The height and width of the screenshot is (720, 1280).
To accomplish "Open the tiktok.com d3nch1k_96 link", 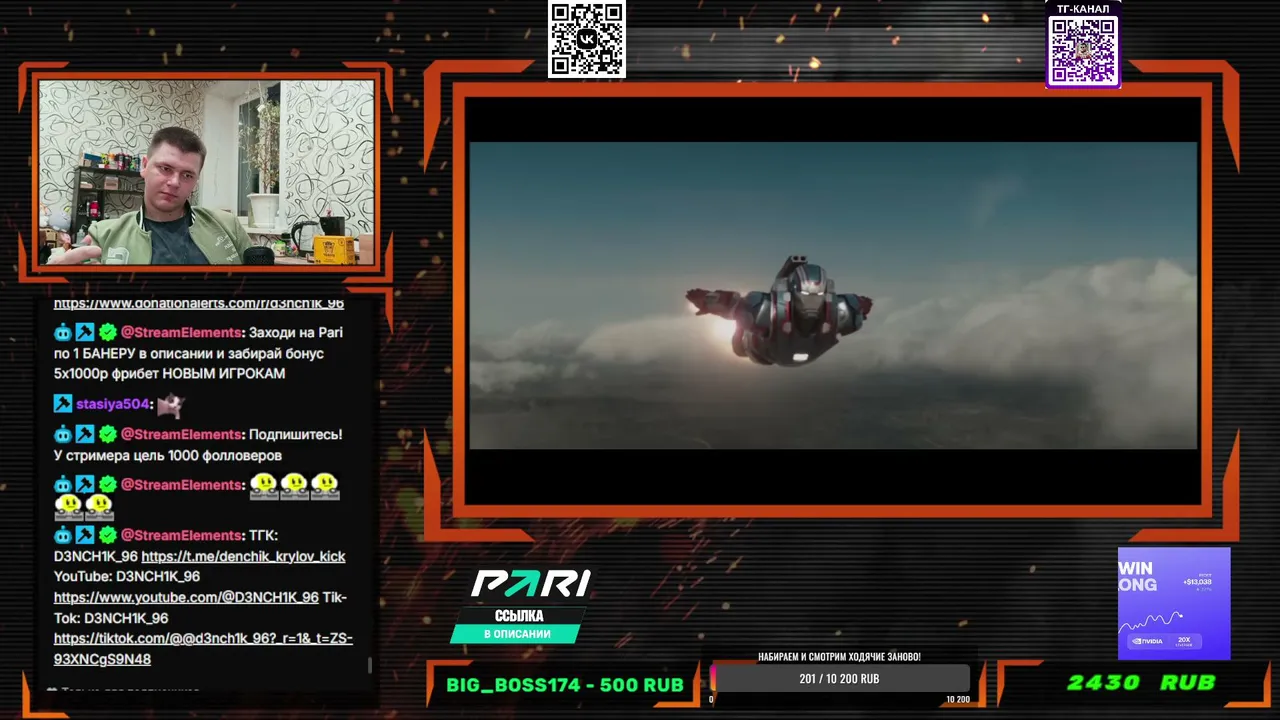I will (x=203, y=648).
